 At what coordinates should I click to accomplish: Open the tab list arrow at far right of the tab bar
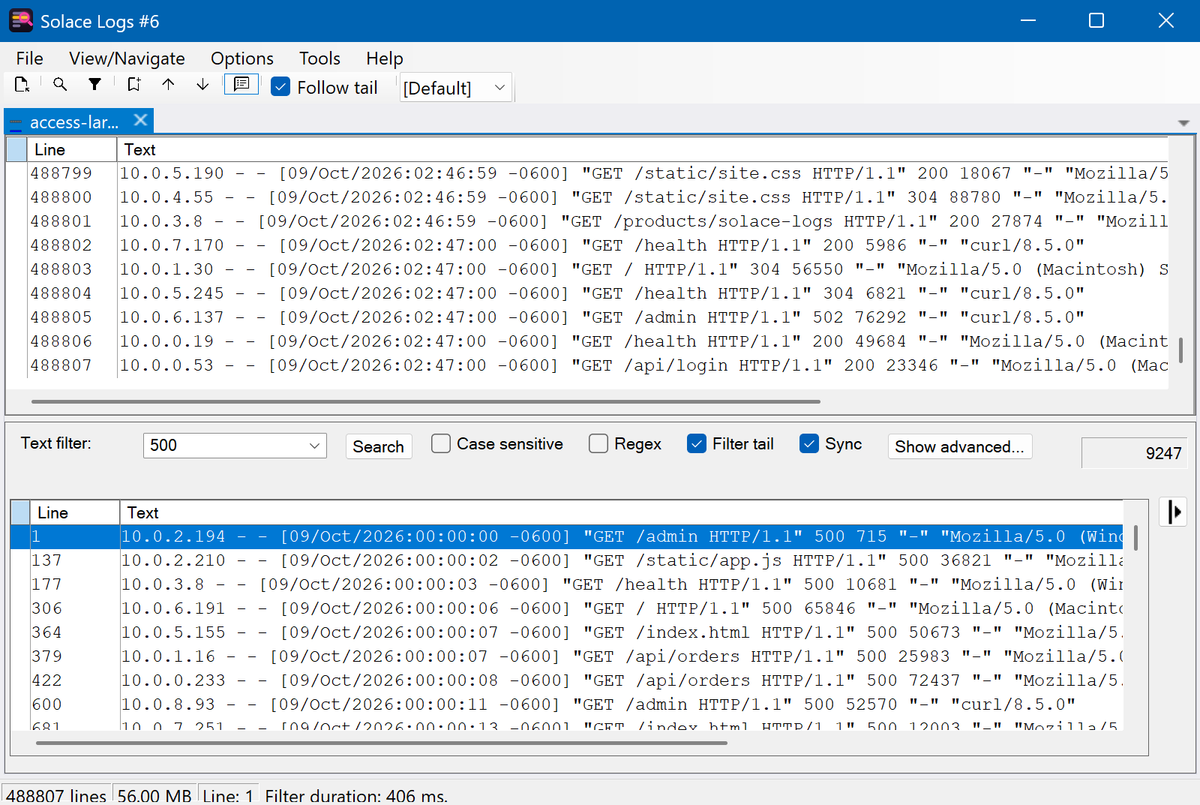click(x=1185, y=123)
